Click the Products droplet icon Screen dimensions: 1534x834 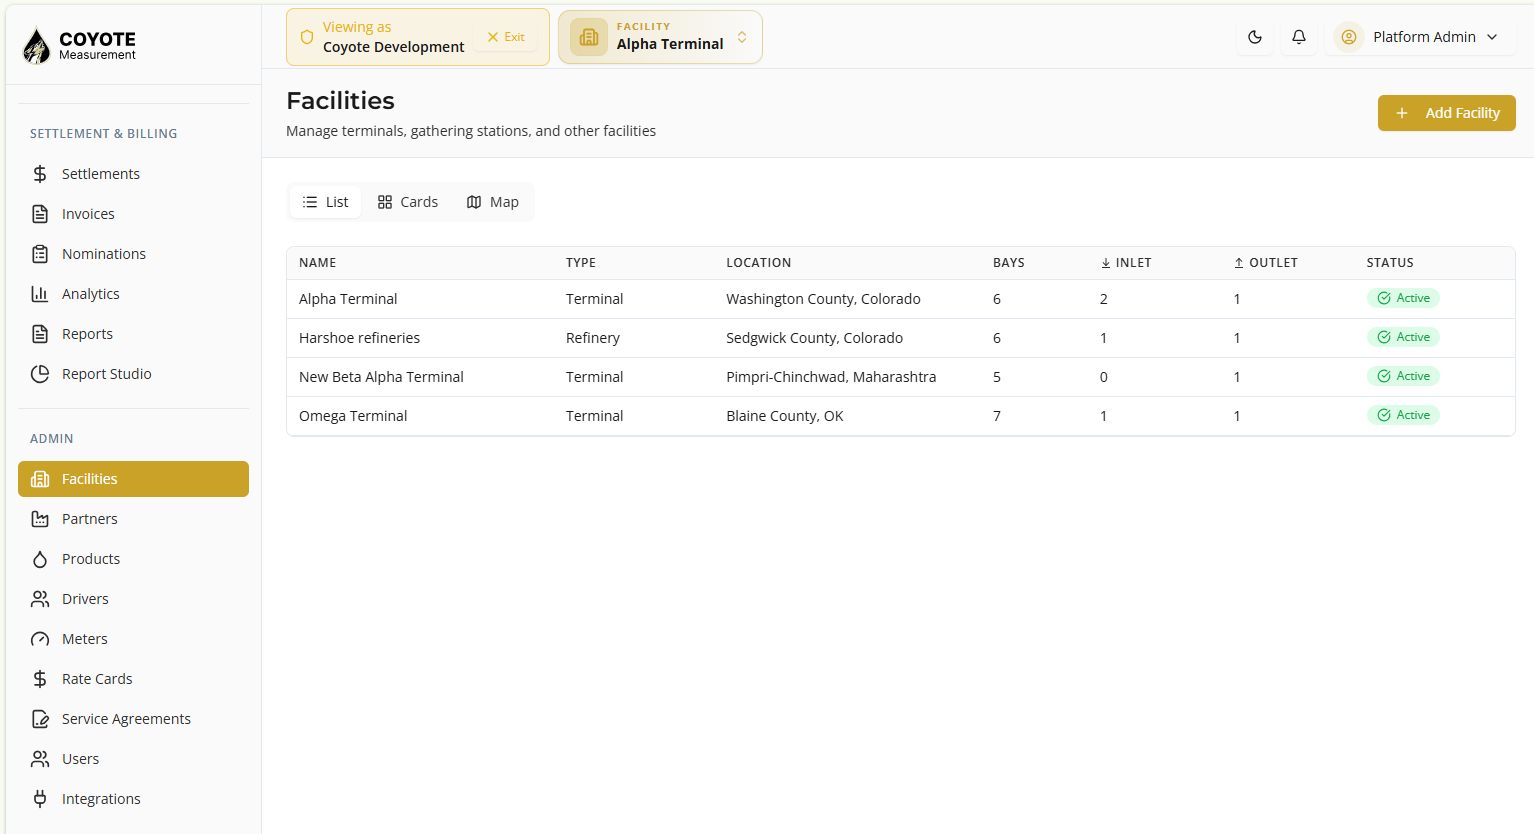[x=40, y=559]
